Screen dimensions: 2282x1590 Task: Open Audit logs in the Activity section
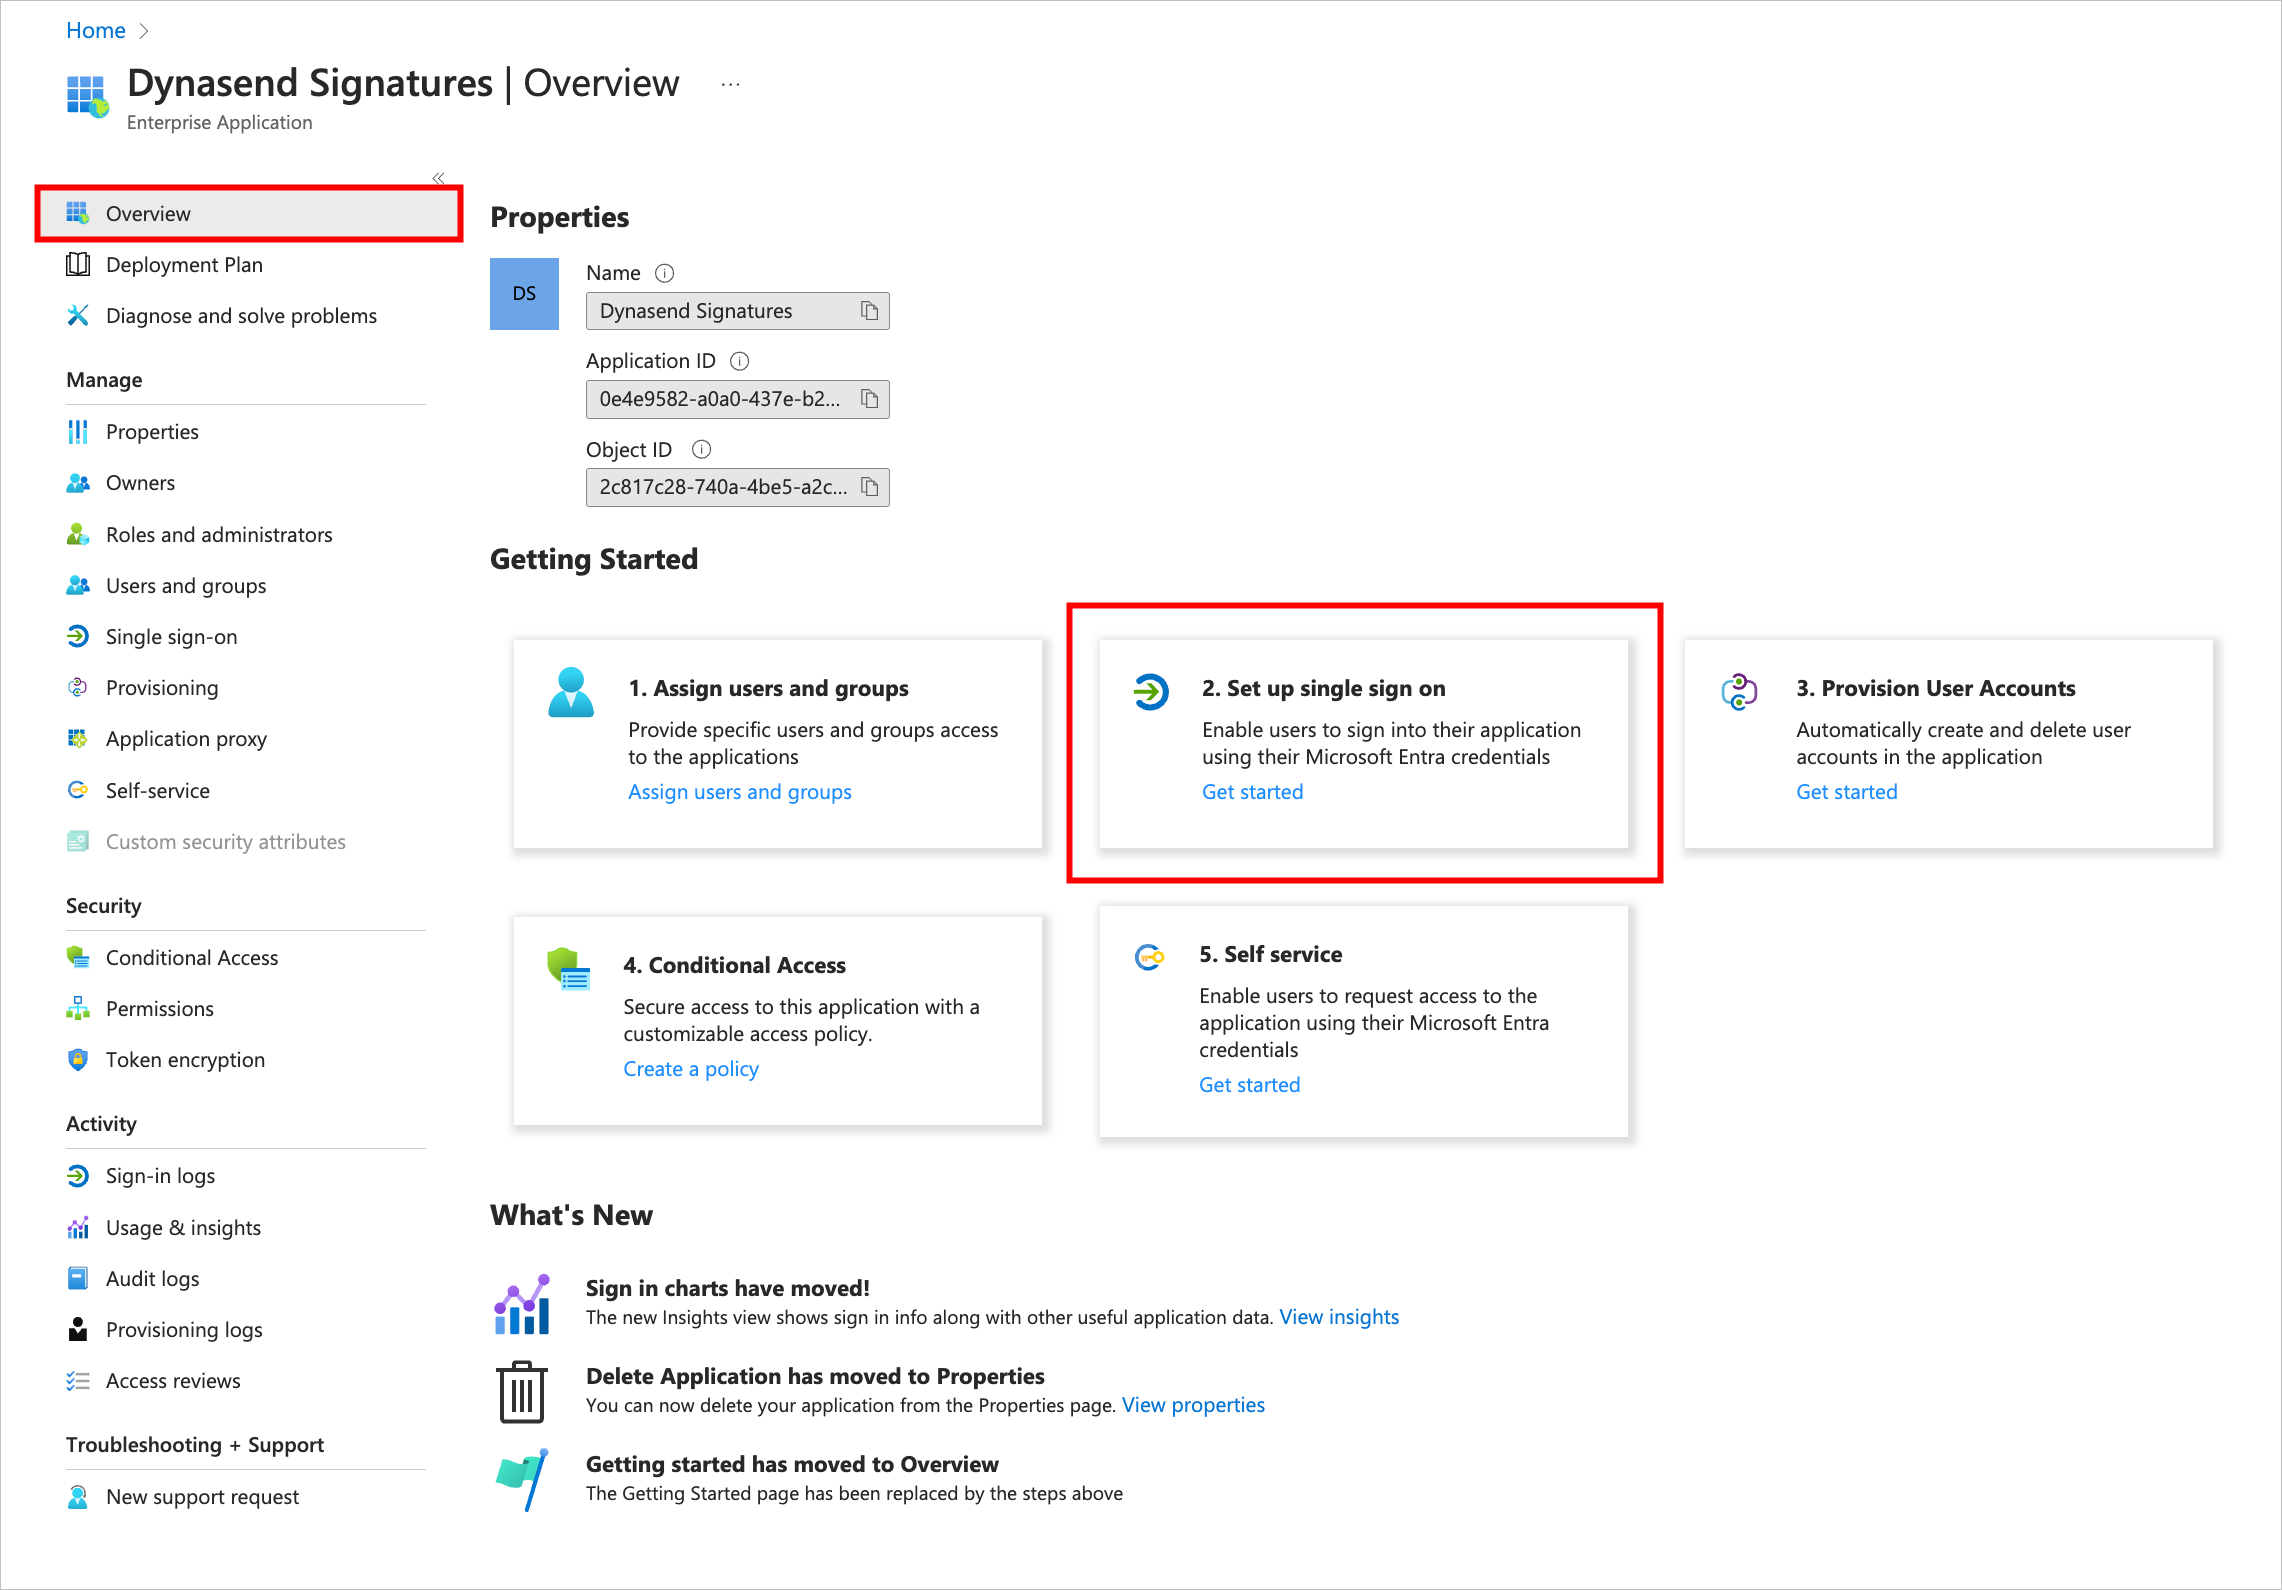[152, 1278]
